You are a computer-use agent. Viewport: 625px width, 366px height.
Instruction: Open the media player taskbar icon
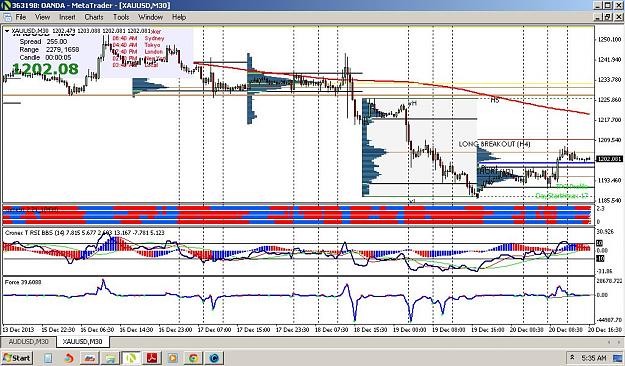[173, 358]
